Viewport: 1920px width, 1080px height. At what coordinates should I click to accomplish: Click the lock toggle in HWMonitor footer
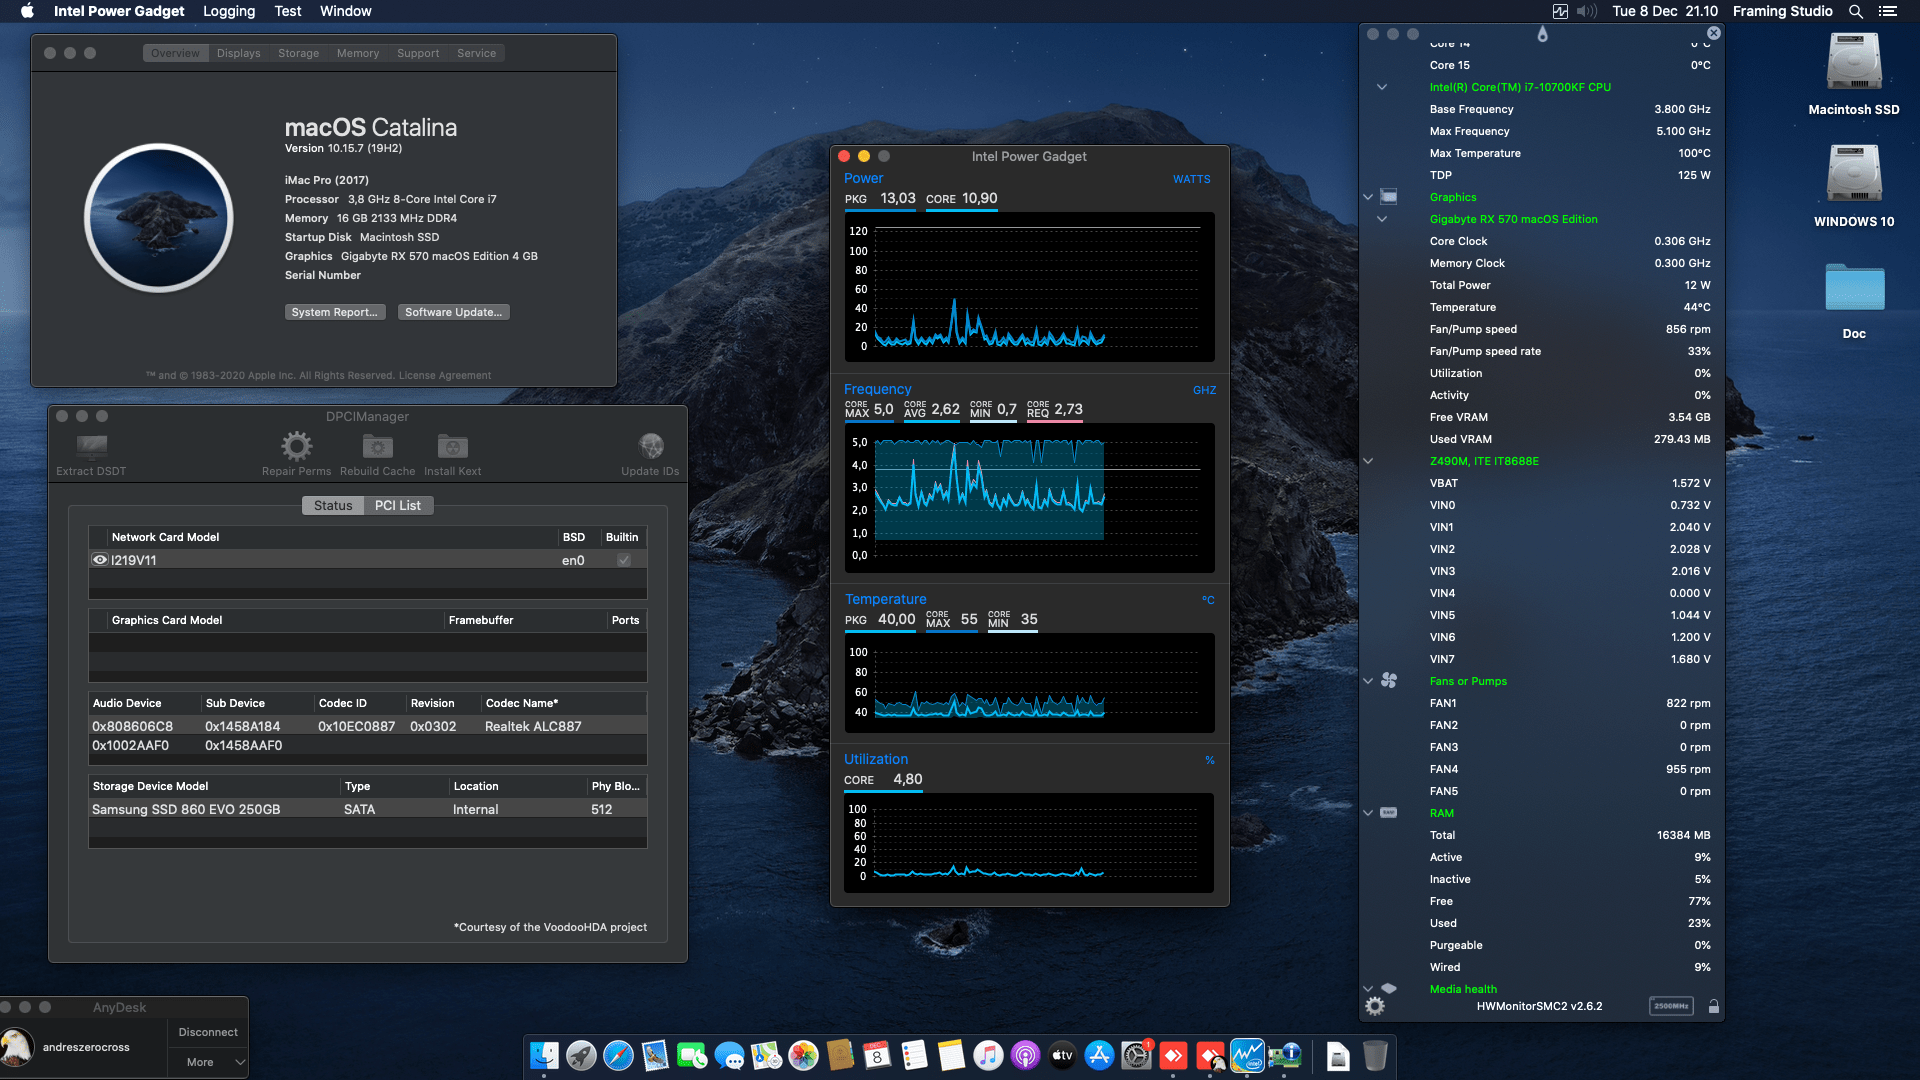point(1714,1006)
